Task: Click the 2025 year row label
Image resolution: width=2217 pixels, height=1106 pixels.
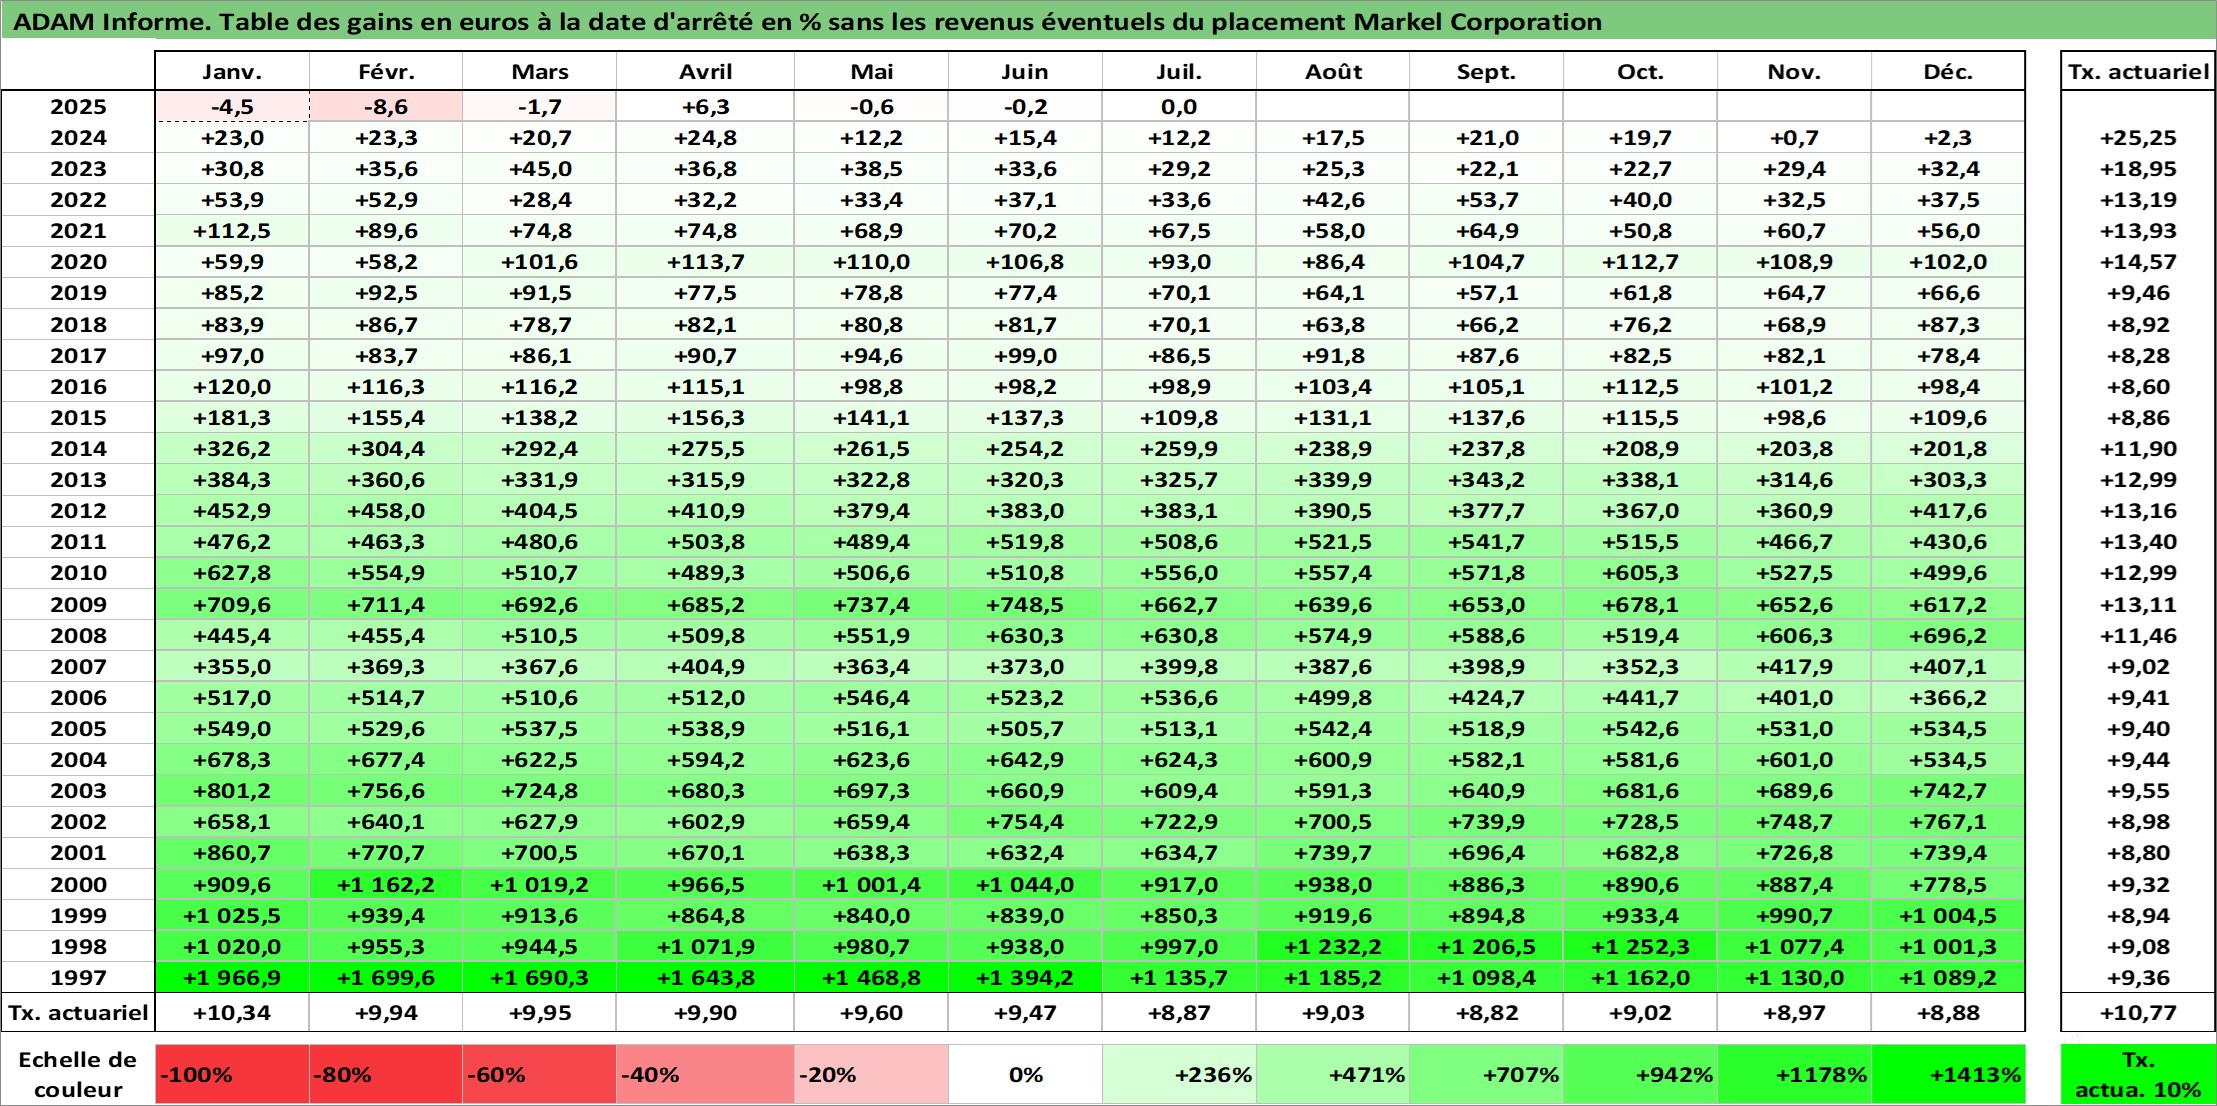Action: [78, 107]
